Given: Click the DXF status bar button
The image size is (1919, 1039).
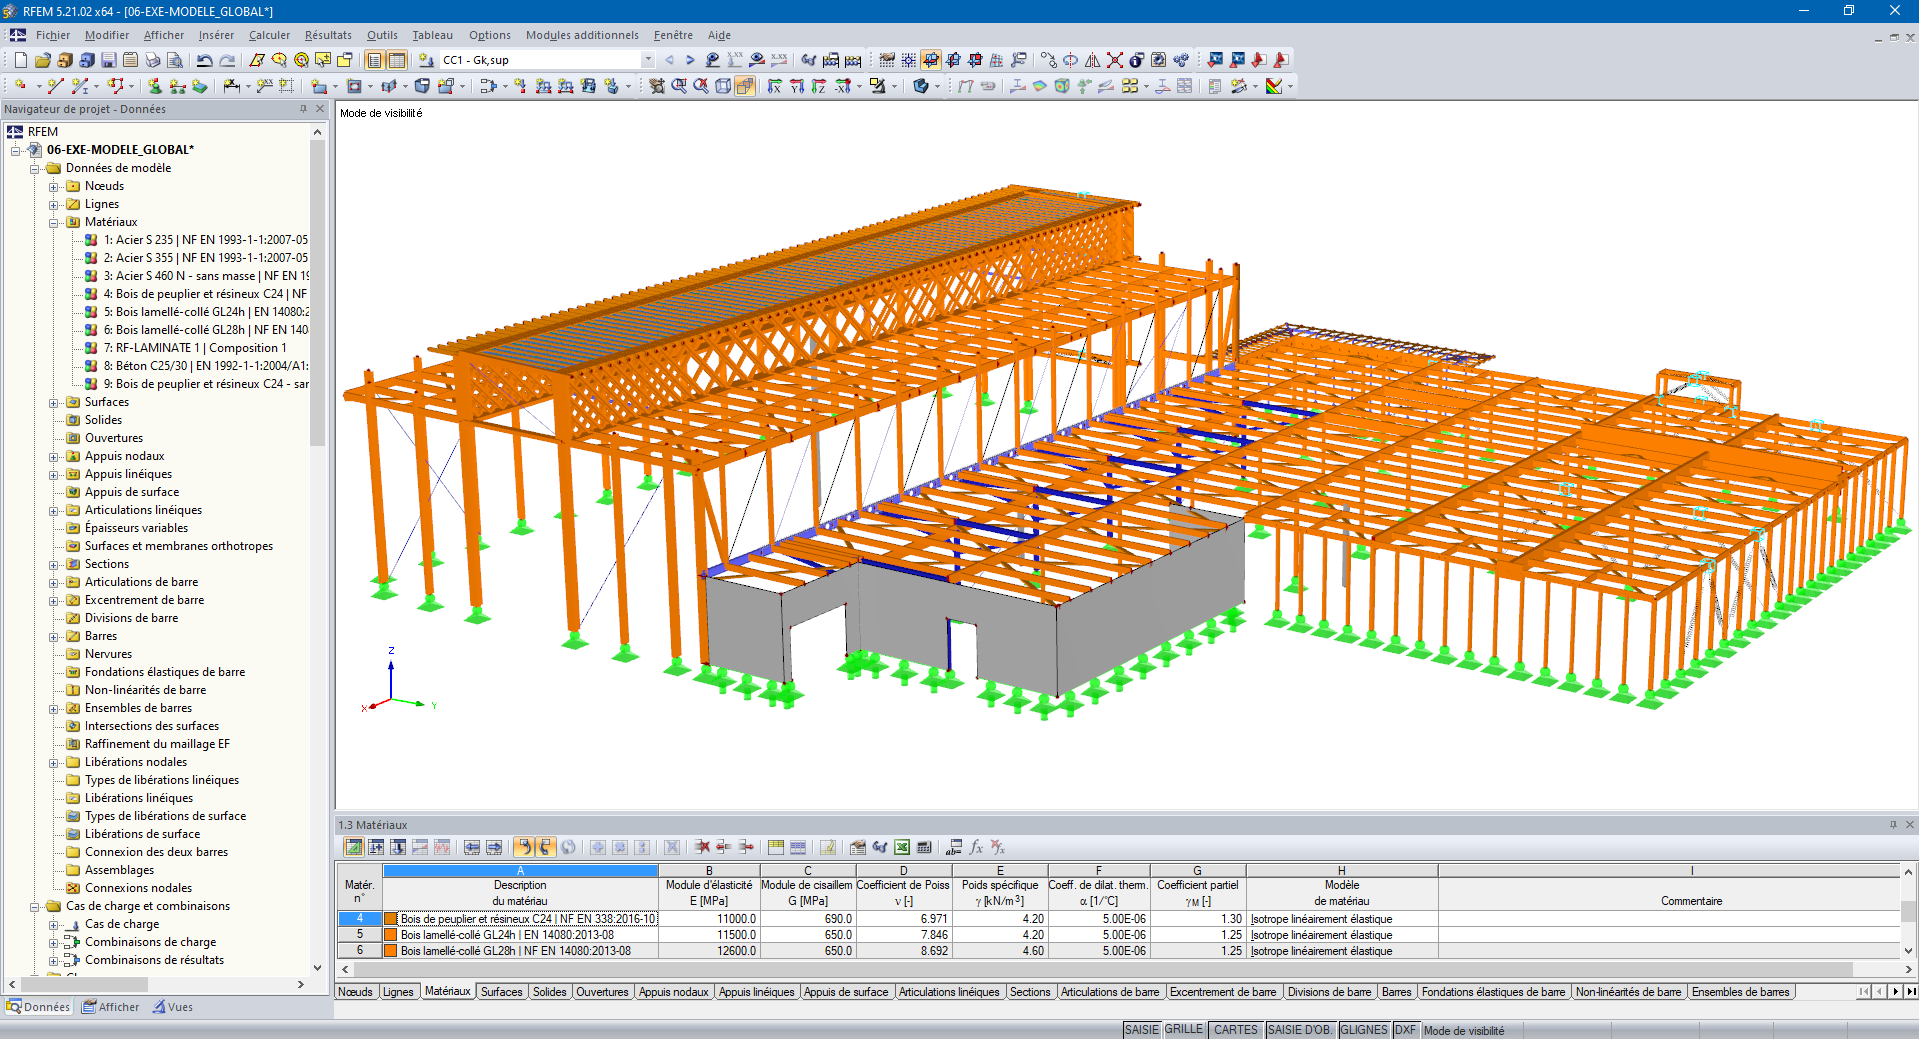Looking at the screenshot, I should (x=1405, y=1030).
